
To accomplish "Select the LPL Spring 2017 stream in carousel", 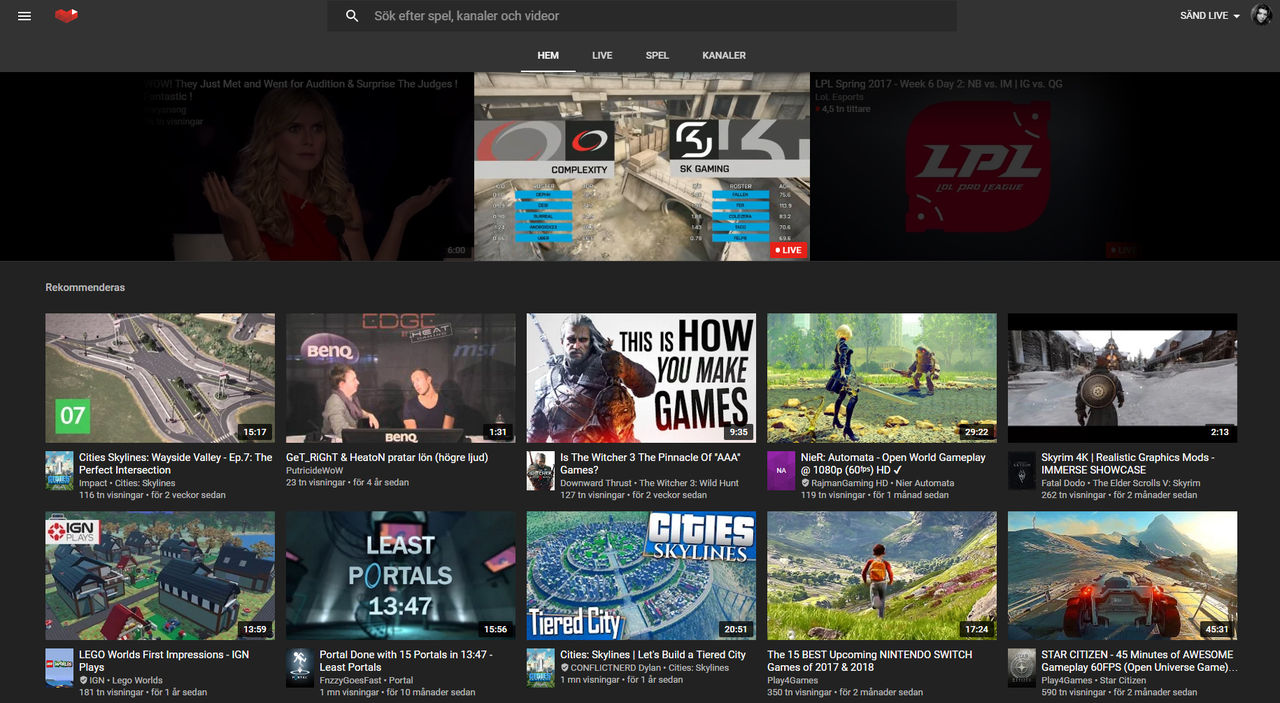I will [976, 166].
